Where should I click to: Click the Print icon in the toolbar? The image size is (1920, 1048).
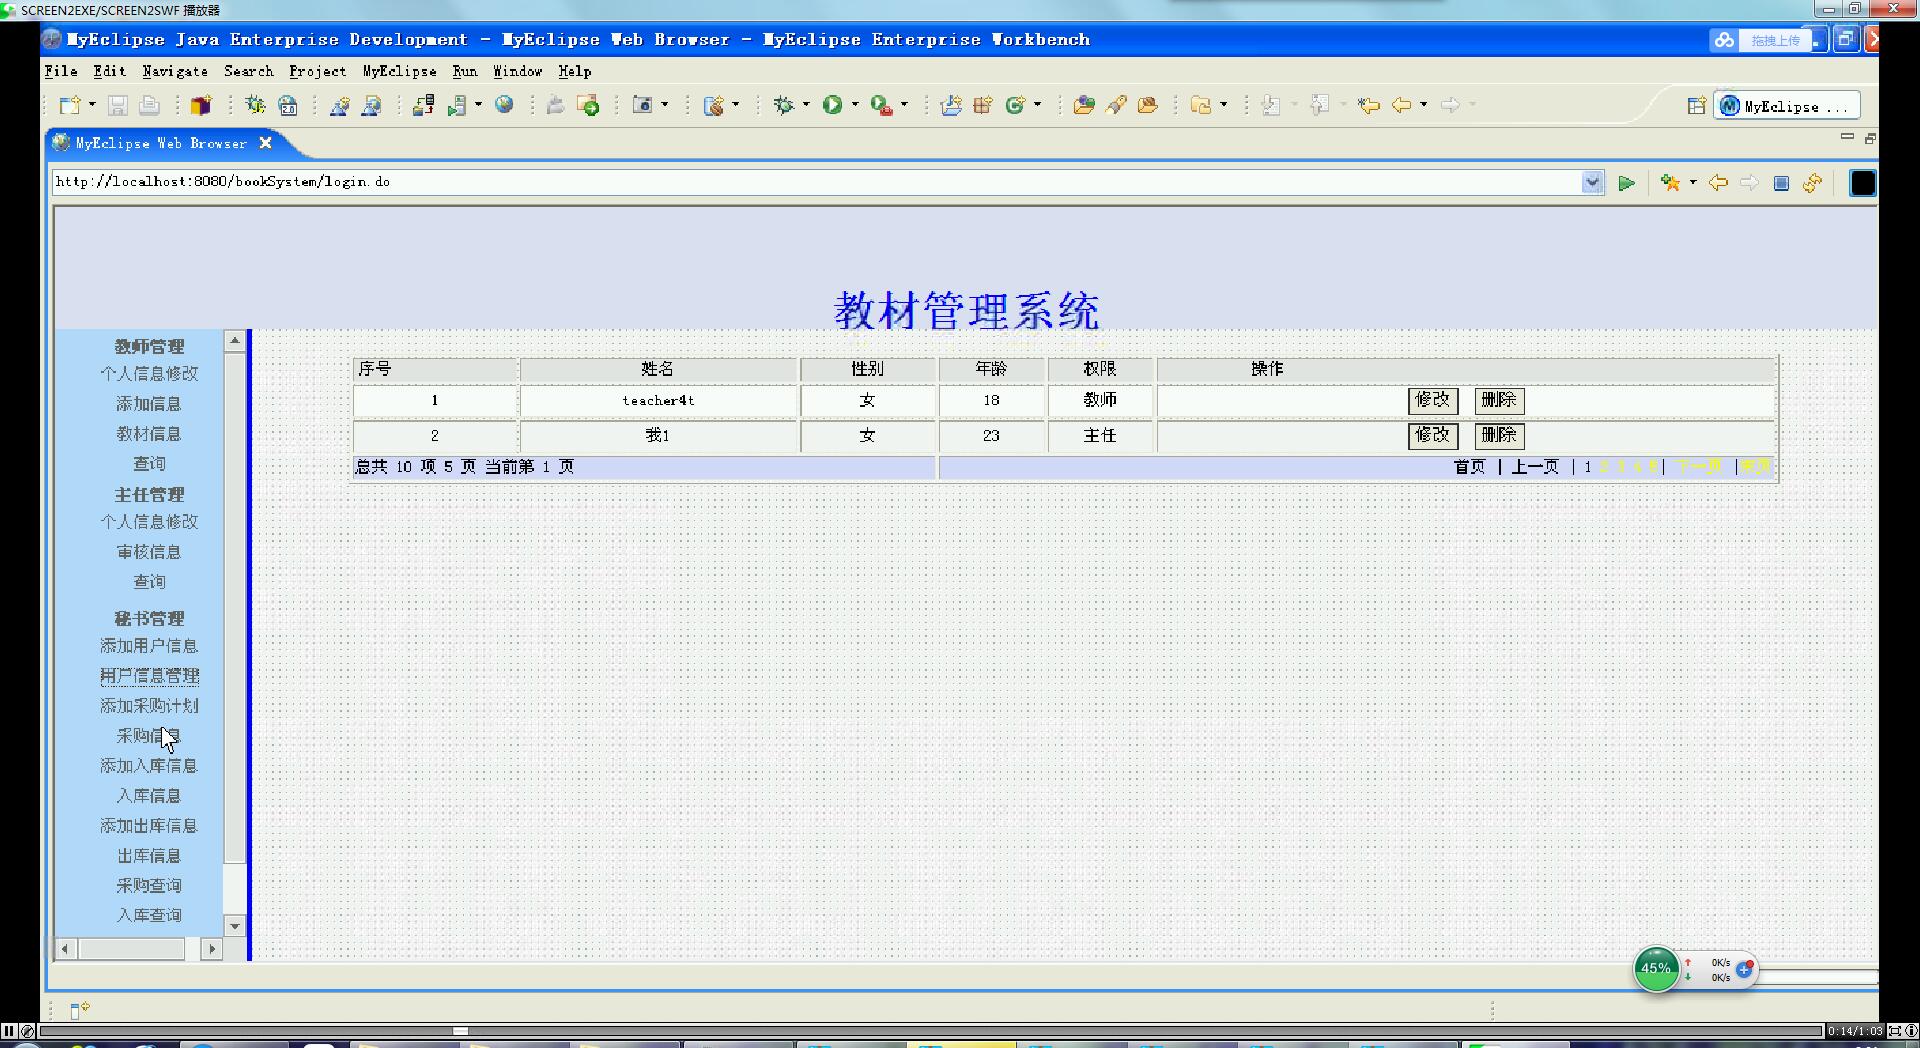(149, 105)
